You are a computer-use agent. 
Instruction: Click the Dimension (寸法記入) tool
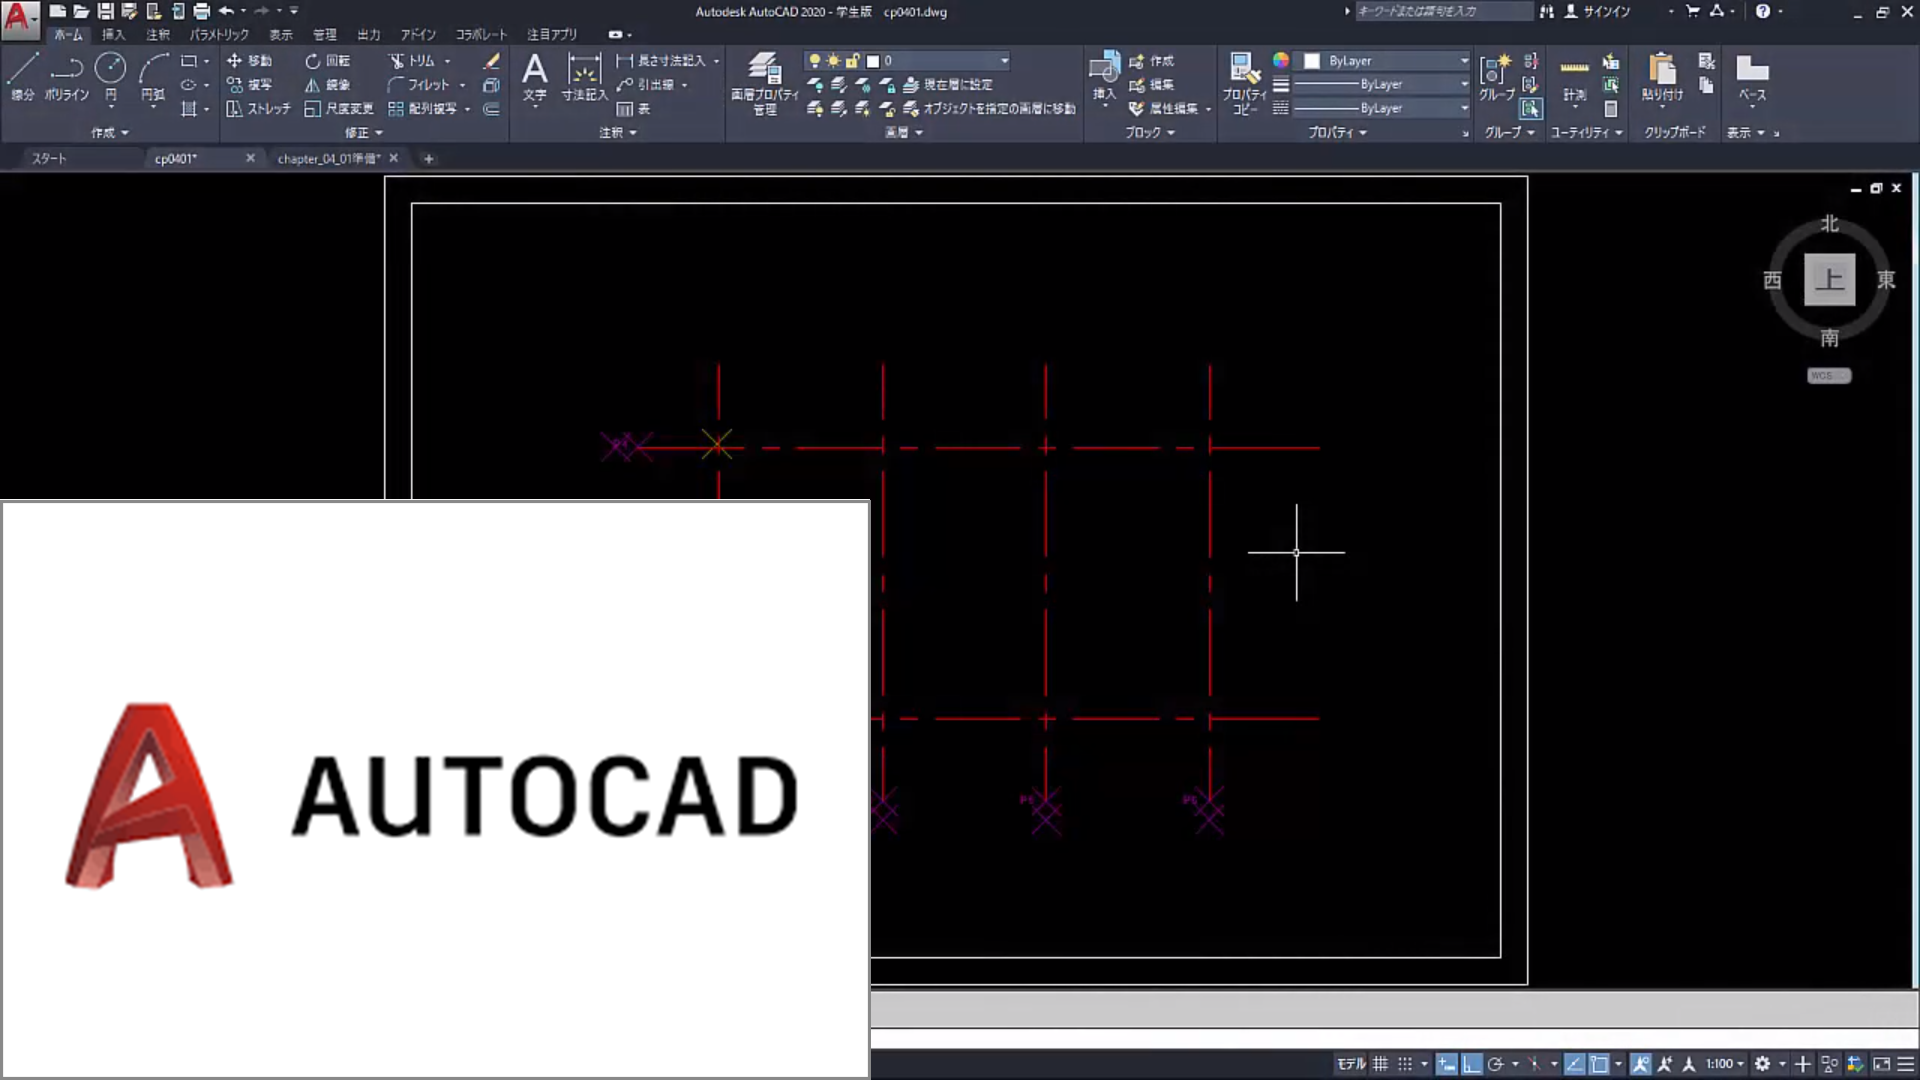pyautogui.click(x=584, y=76)
